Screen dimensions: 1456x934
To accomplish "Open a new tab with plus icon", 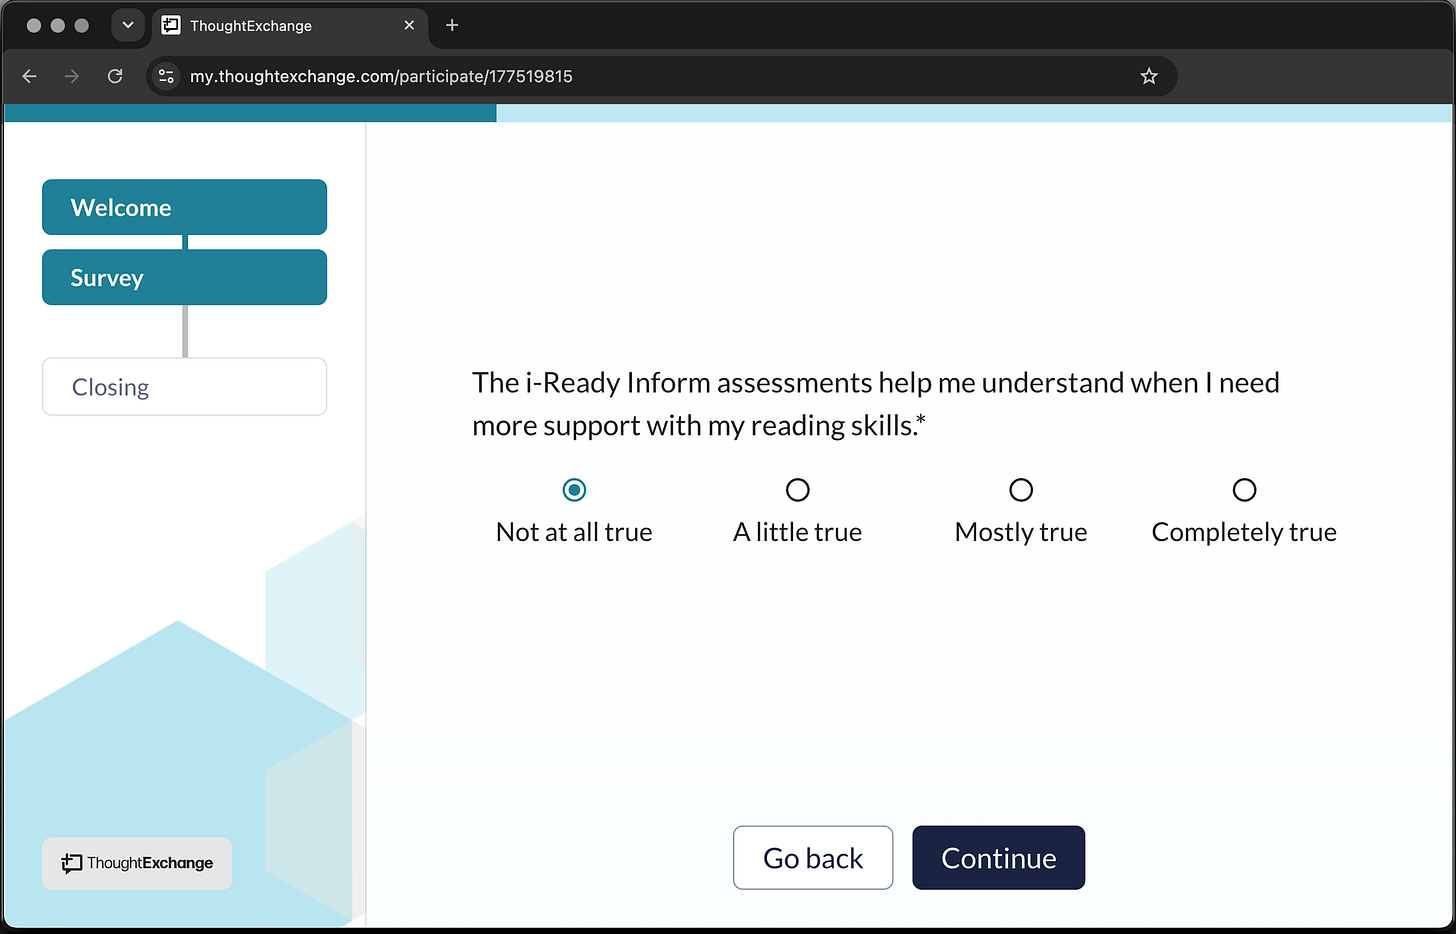I will pos(452,25).
